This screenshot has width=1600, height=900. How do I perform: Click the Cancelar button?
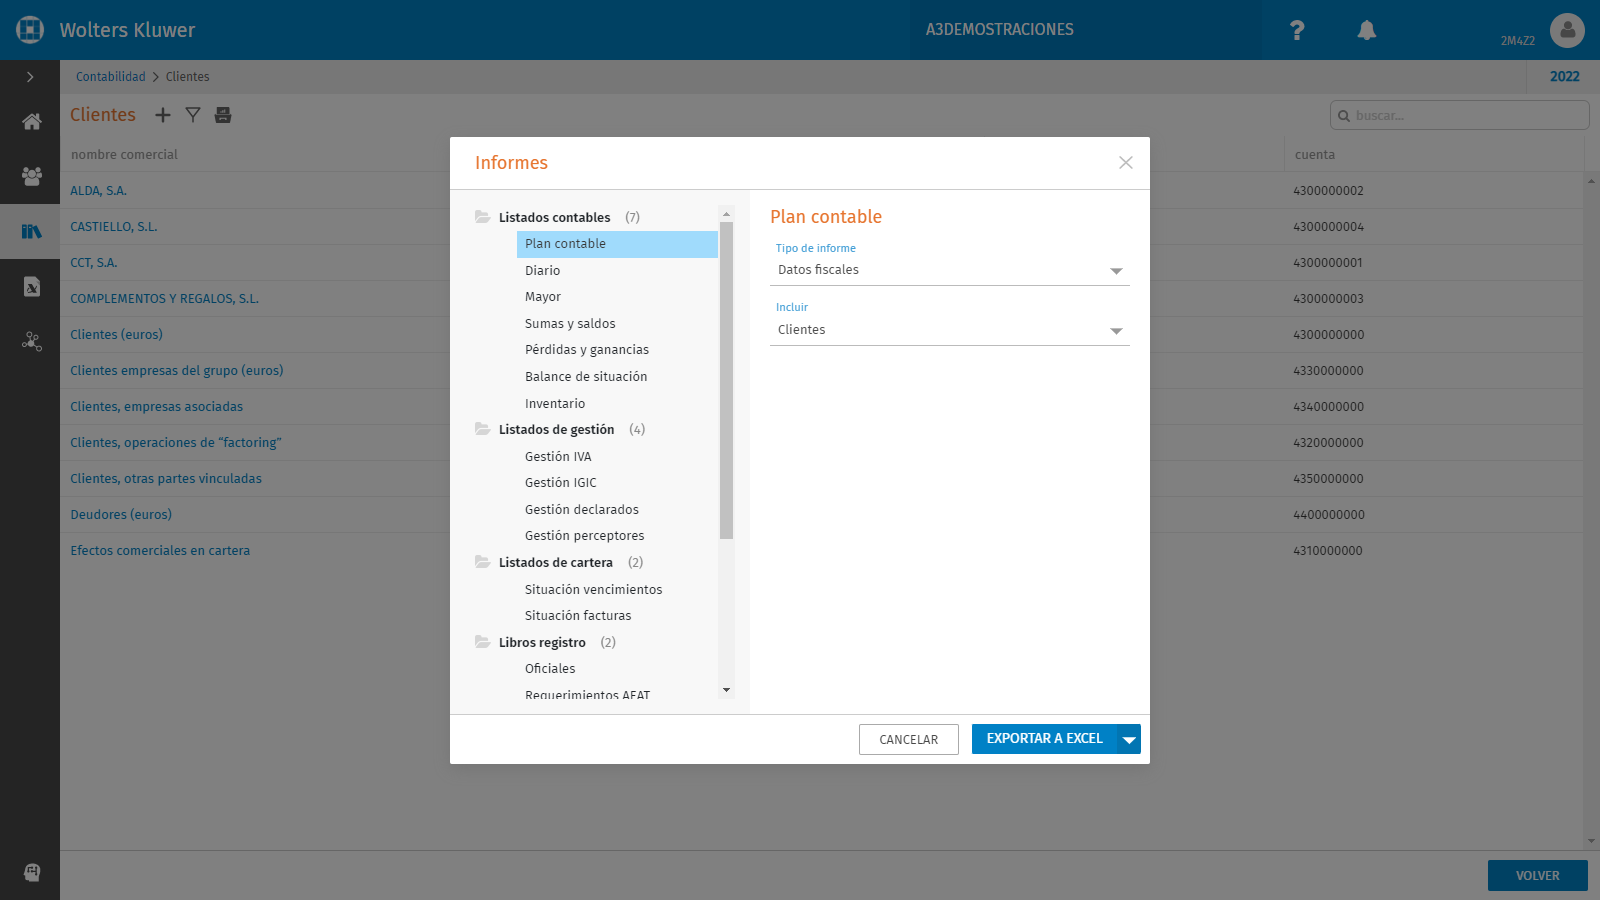(909, 739)
